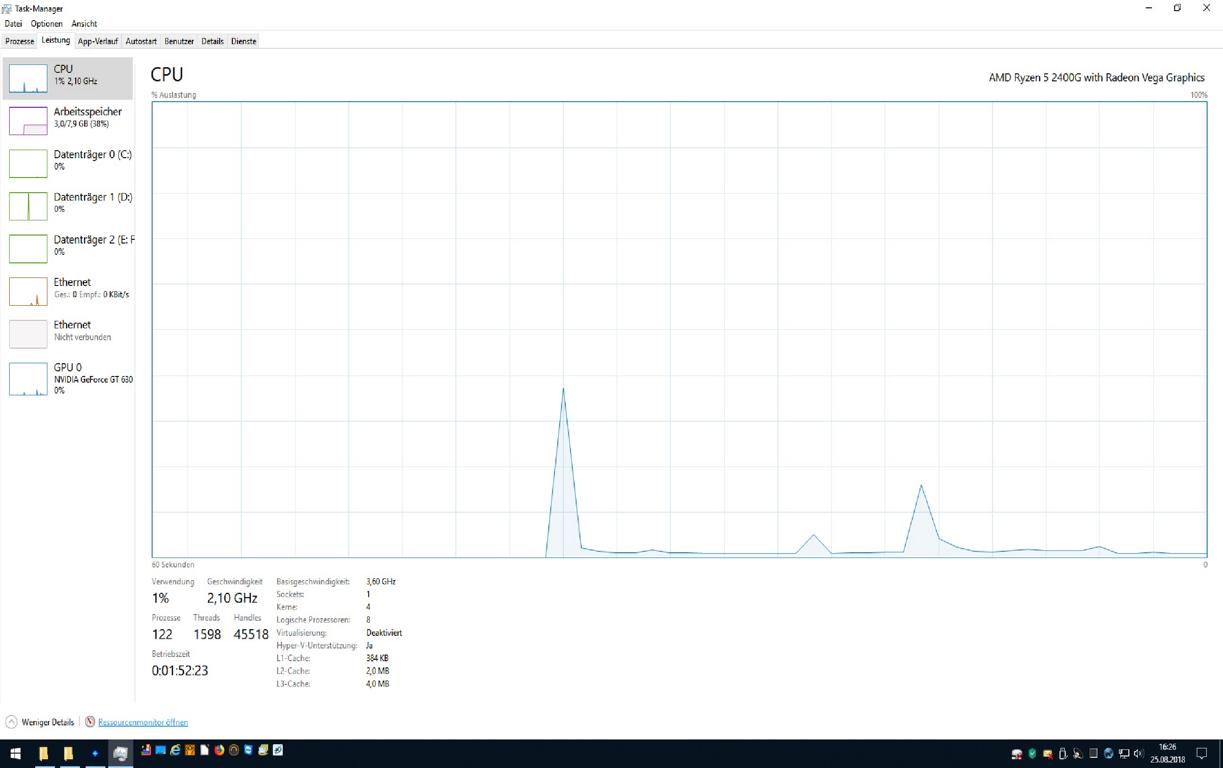Open the Windows Start menu
This screenshot has height=768, width=1223.
click(x=15, y=753)
